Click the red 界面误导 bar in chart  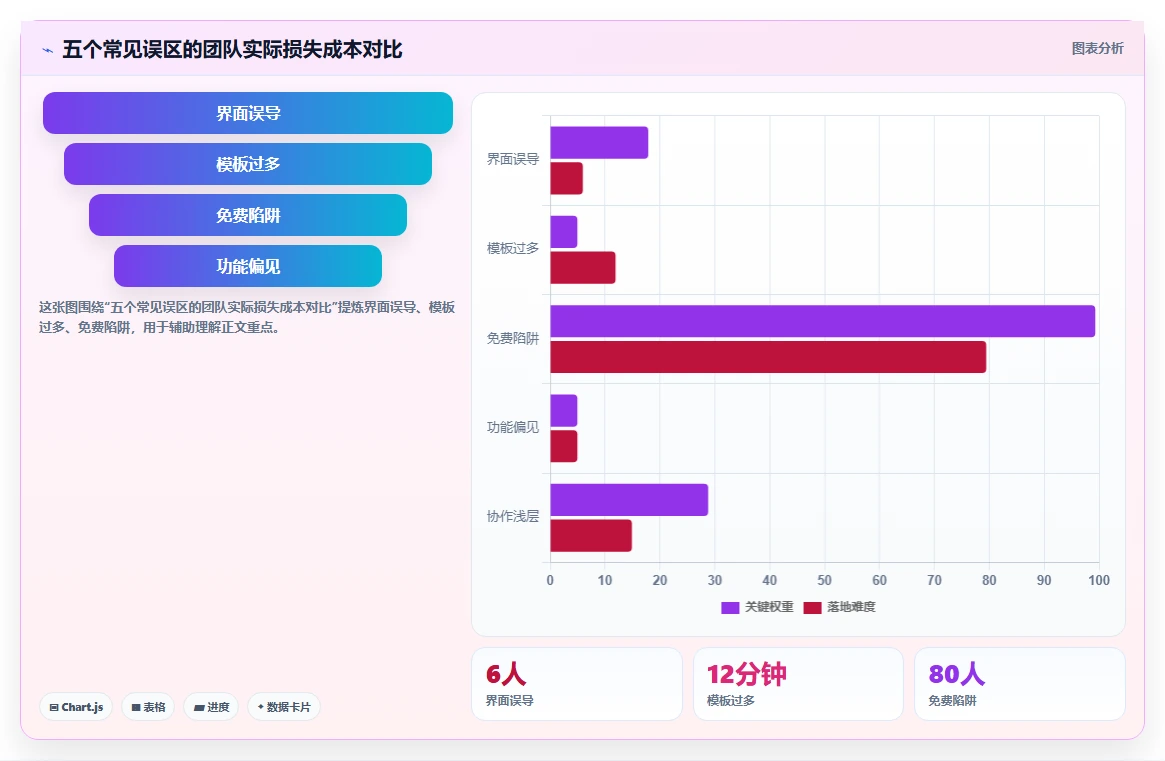[x=566, y=178]
